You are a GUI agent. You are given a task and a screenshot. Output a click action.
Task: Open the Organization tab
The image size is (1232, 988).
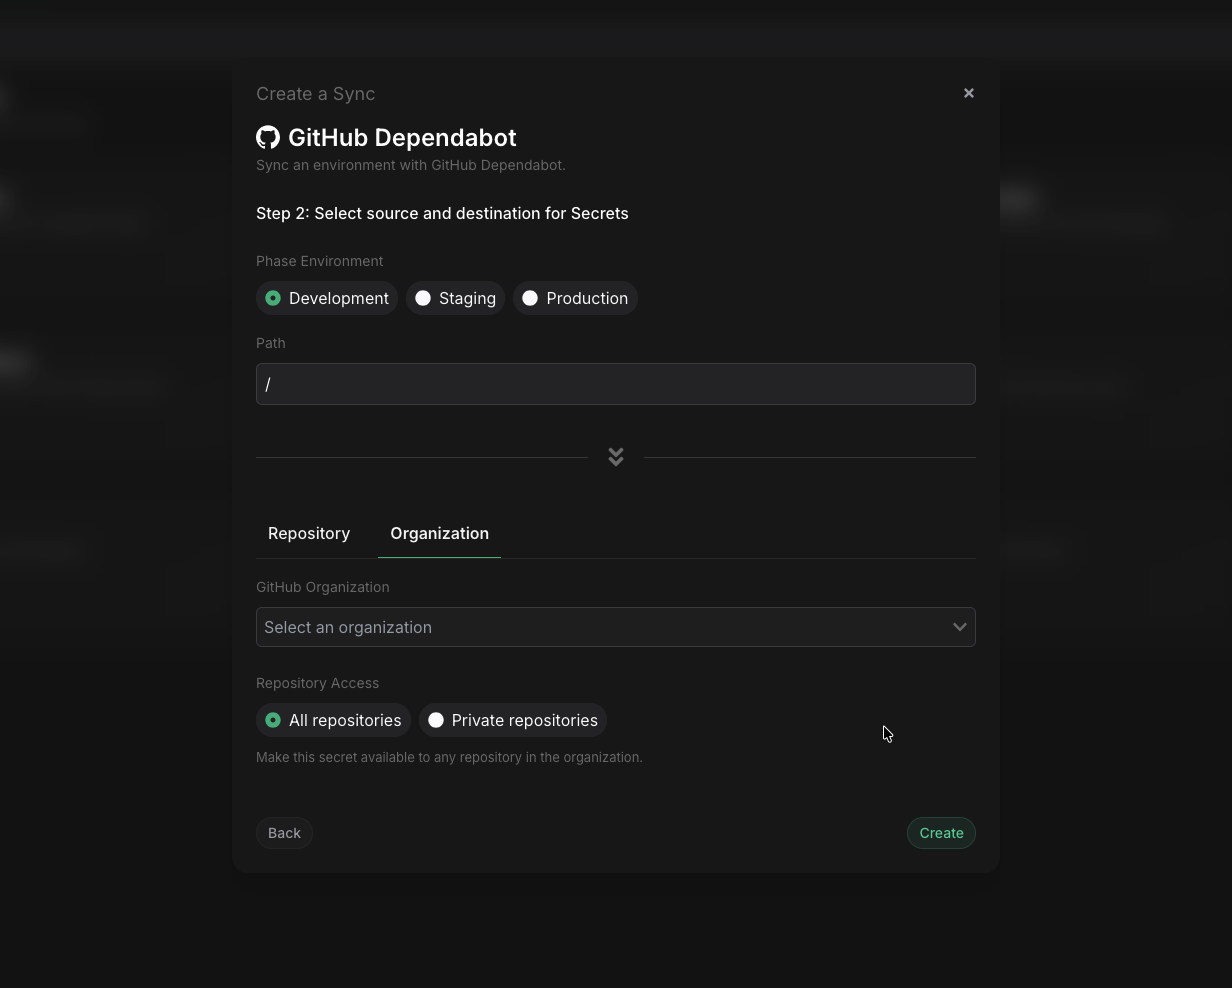(x=439, y=533)
